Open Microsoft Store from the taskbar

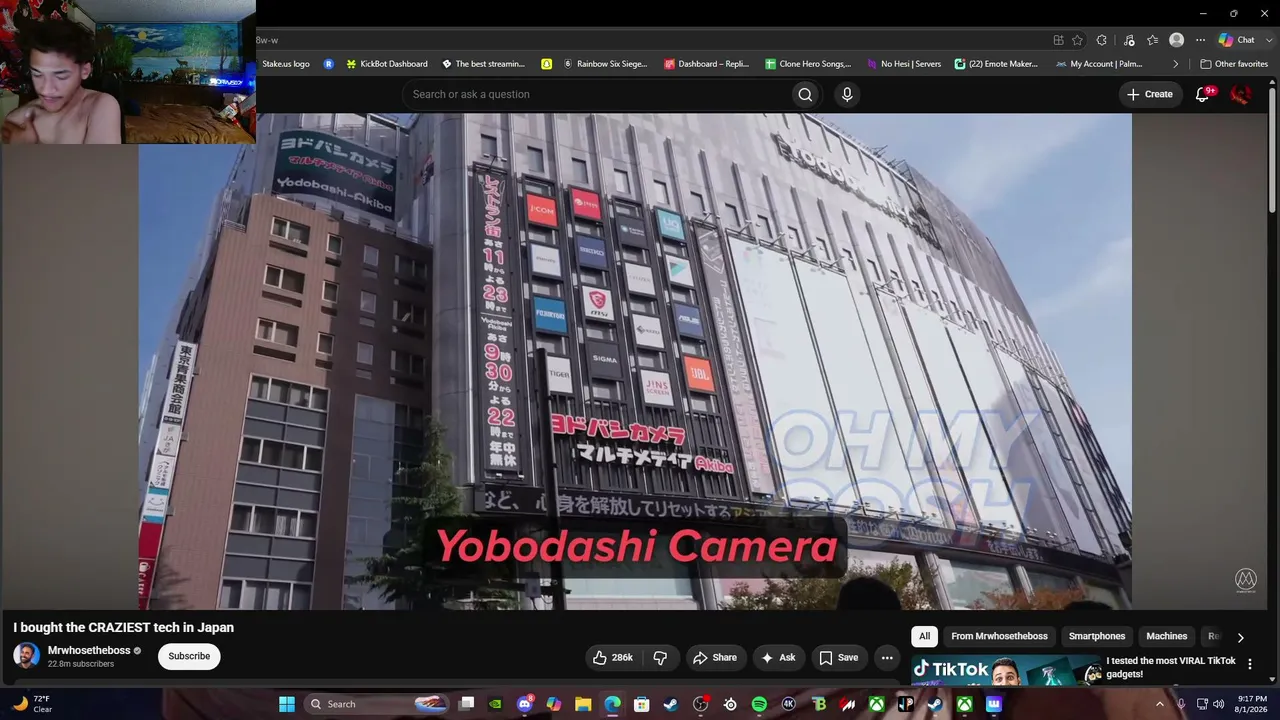point(642,704)
